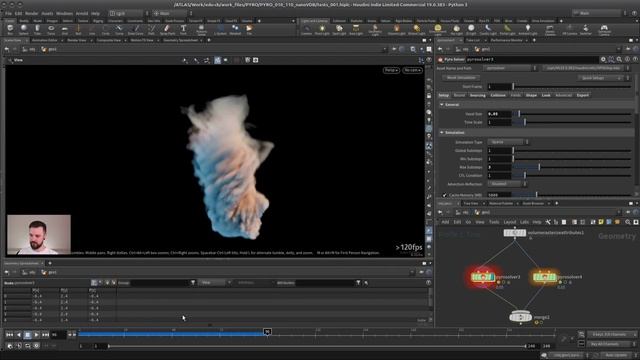The width and height of the screenshot is (640, 360).
Task: Select the Sphere shelf tool
Action: (x=24, y=29)
